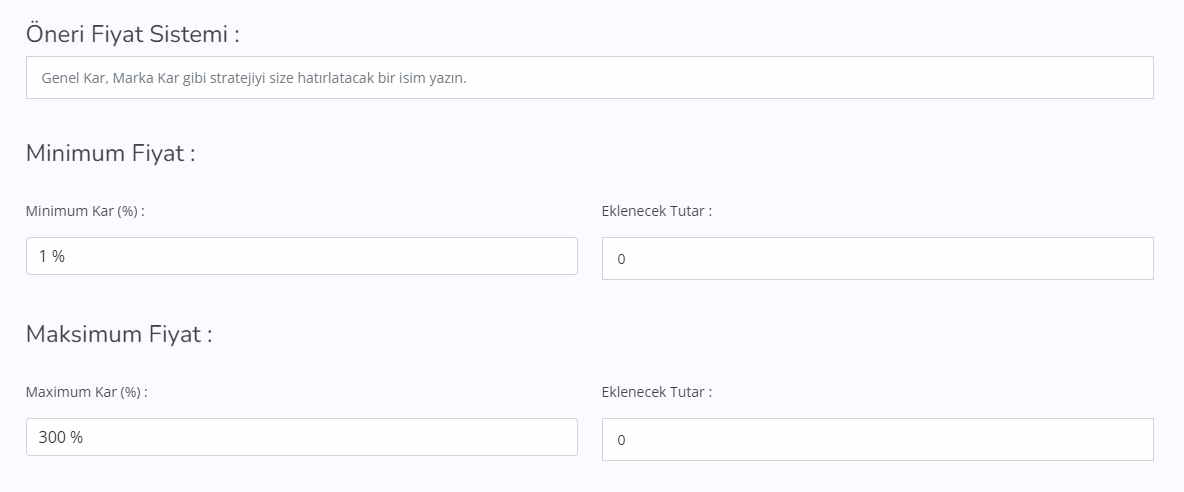Screen dimensions: 1184x492
Task: Click the "0" value in Maksimum Fiyat's amount field
Action: click(x=621, y=440)
